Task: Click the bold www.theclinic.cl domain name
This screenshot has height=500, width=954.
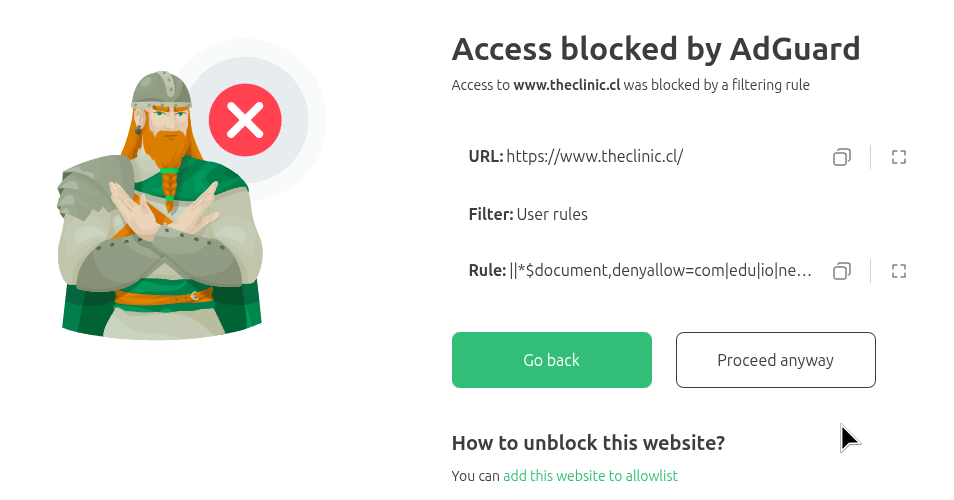Action: tap(567, 86)
